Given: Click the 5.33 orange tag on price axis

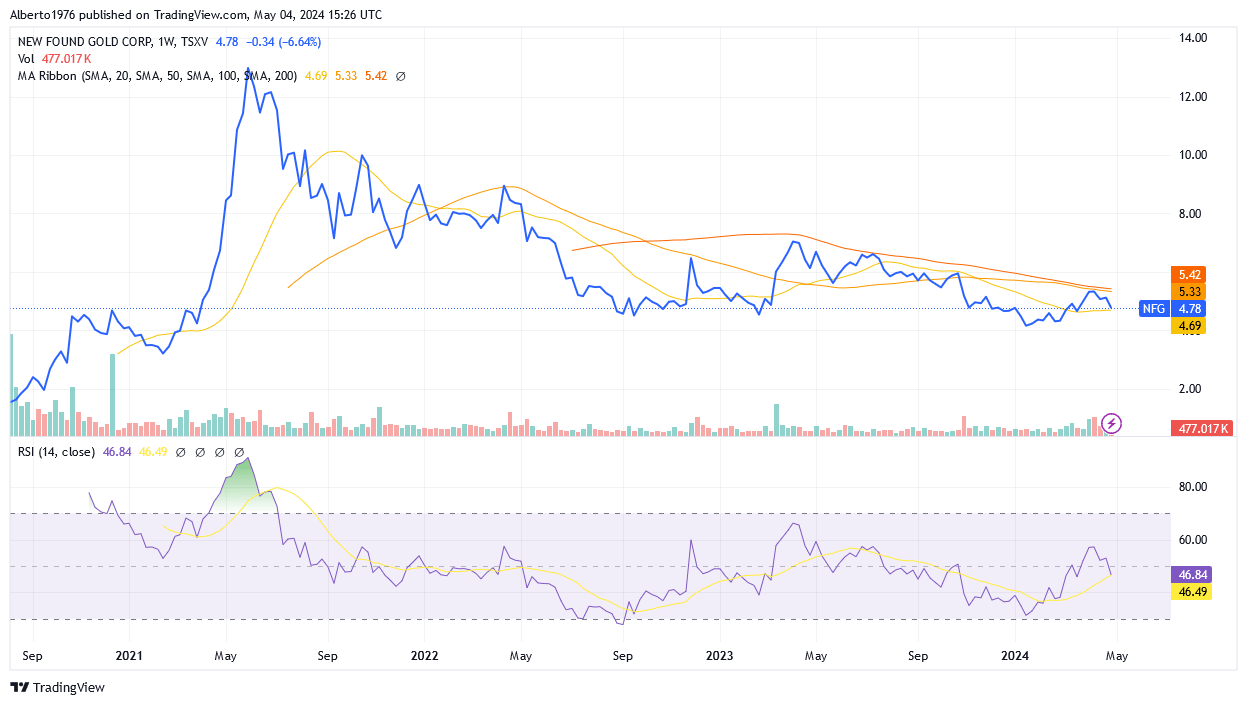Looking at the screenshot, I should [1190, 291].
